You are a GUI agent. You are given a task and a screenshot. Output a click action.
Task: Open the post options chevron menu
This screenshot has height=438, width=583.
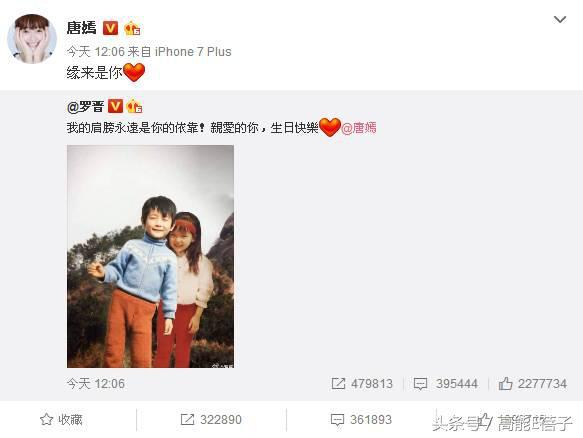coord(560,19)
